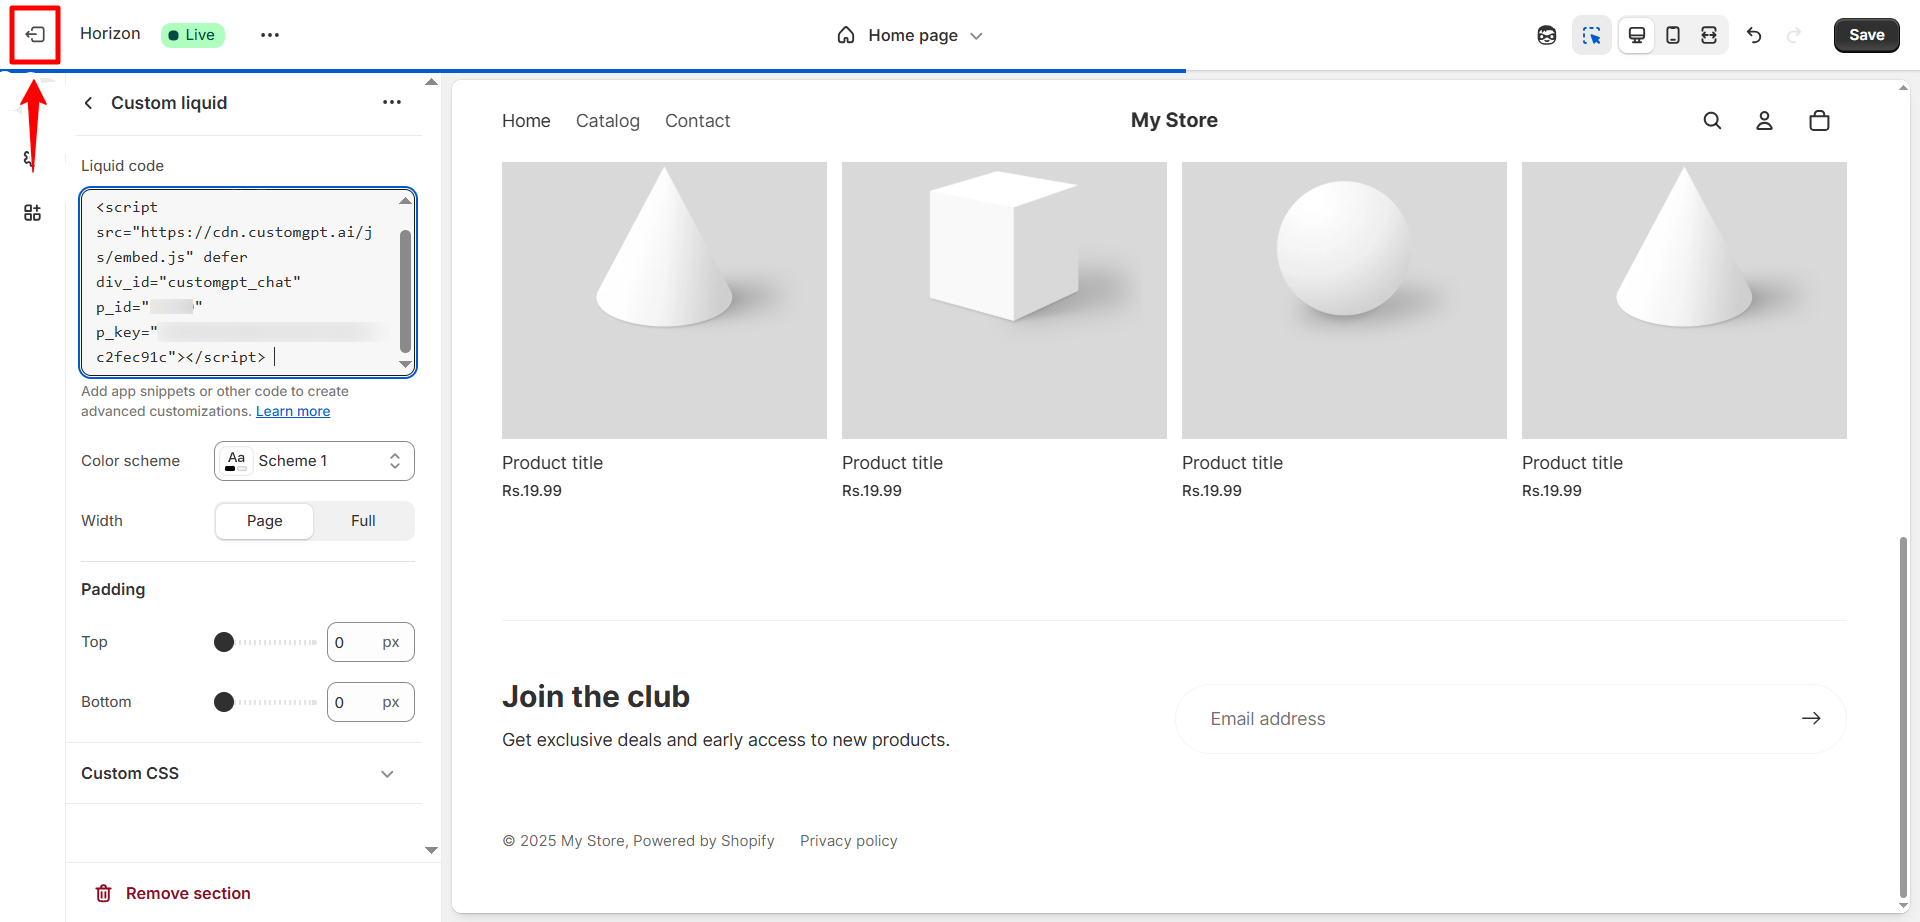This screenshot has height=922, width=1920.
Task: Click inside the Liquid code text area
Action: pyautogui.click(x=248, y=282)
